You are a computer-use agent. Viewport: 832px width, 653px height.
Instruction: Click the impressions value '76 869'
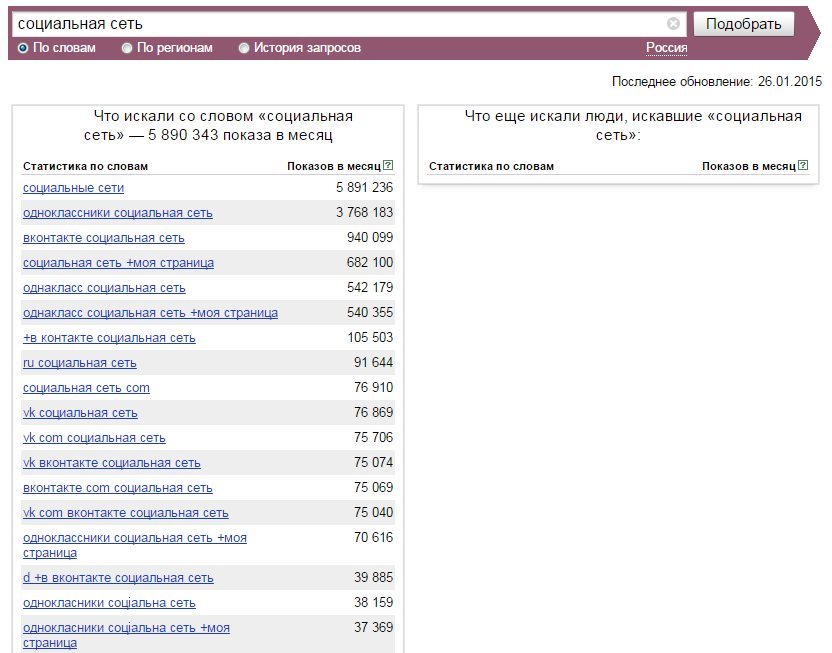373,412
